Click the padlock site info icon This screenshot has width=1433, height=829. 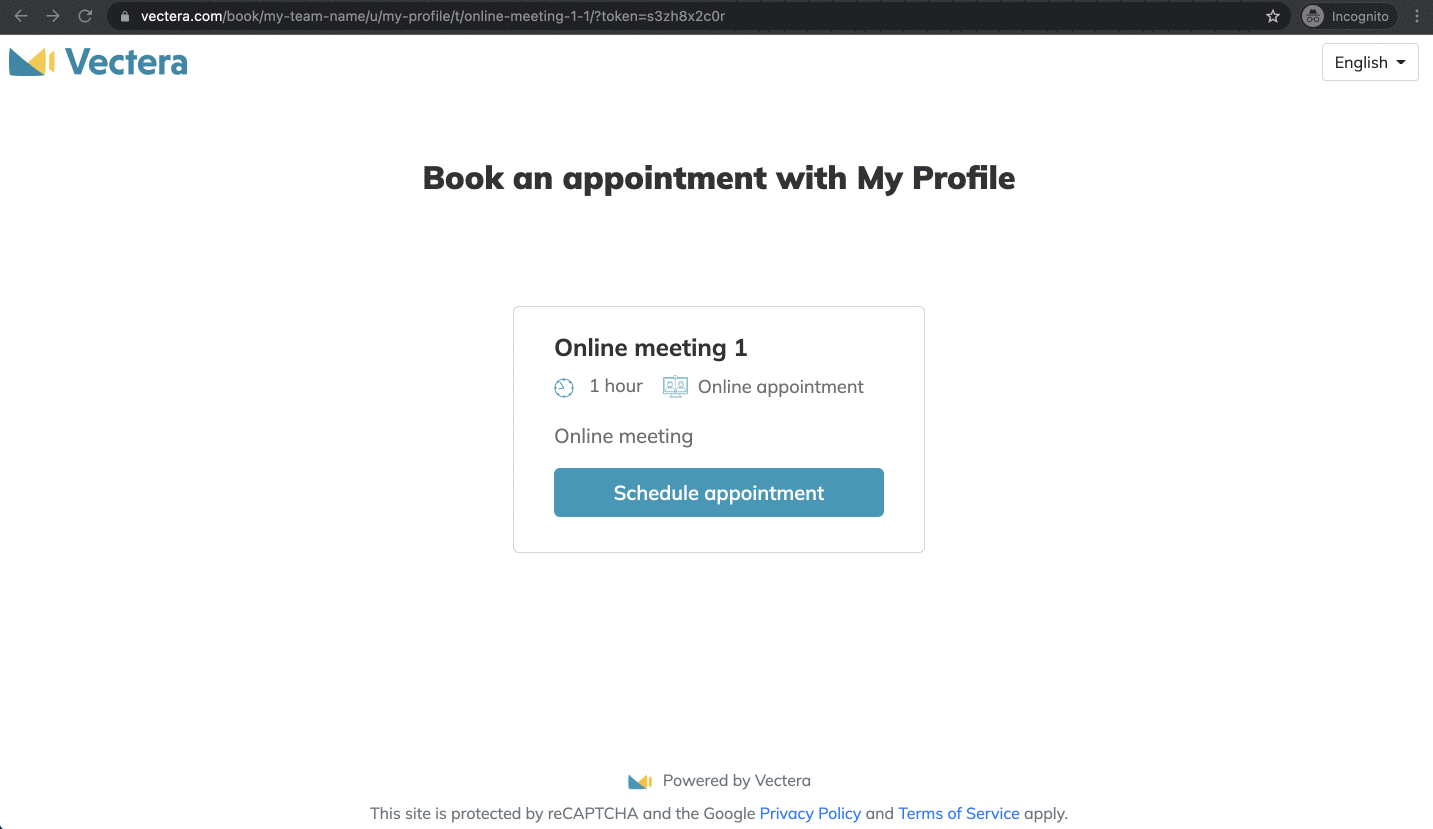(x=125, y=16)
